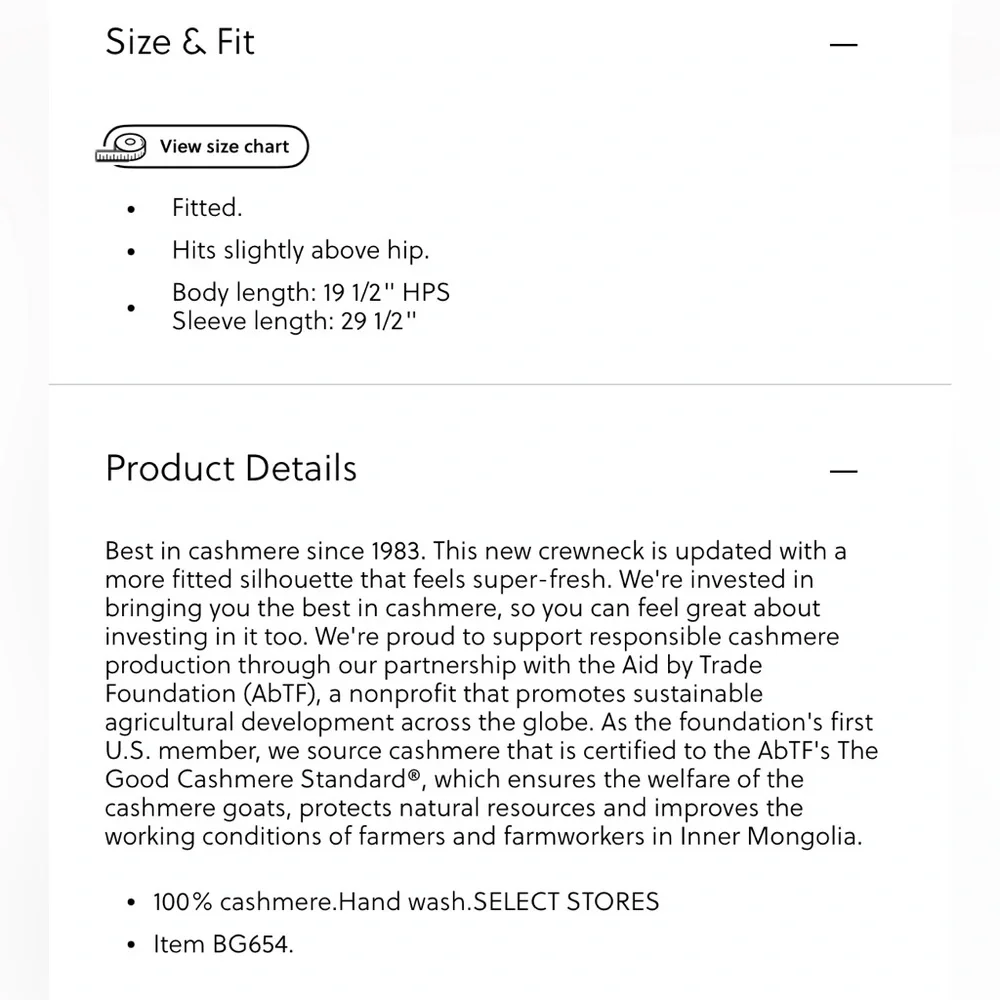Click the Item BG654 product code
1000x1000 pixels.
pyautogui.click(x=223, y=944)
